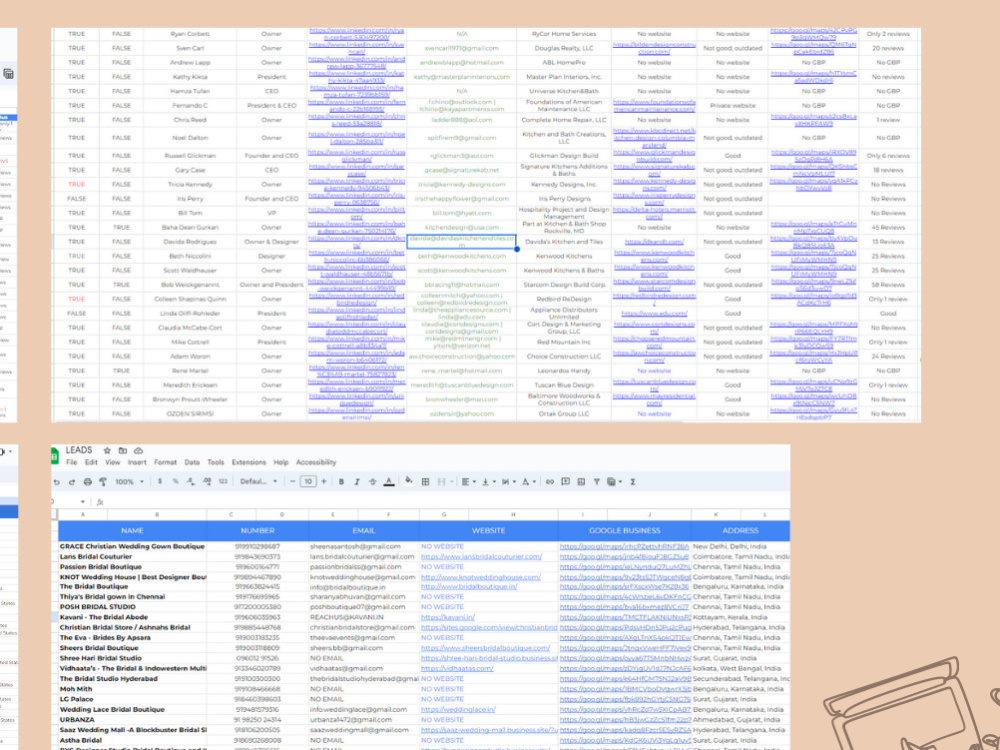The height and width of the screenshot is (750, 1000).
Task: Open the Help menu
Action: 281,462
